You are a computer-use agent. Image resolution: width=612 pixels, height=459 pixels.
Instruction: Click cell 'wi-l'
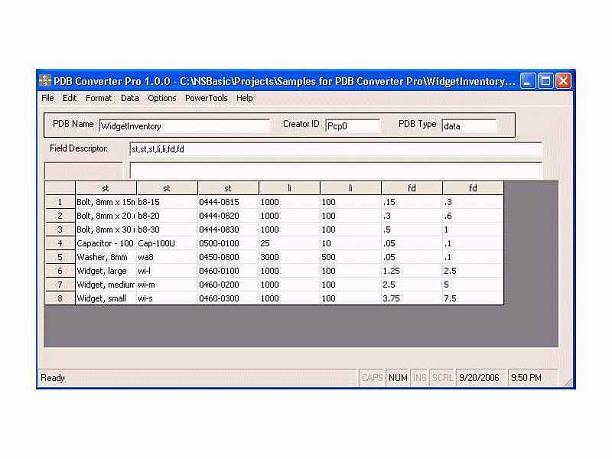coord(167,271)
